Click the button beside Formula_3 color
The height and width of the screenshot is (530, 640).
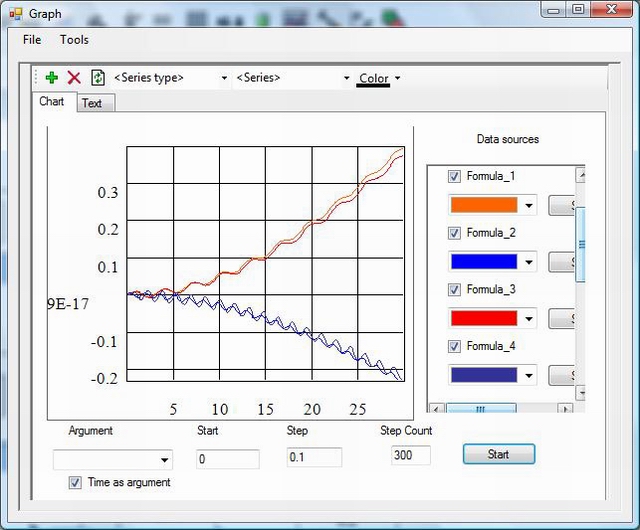click(x=561, y=318)
